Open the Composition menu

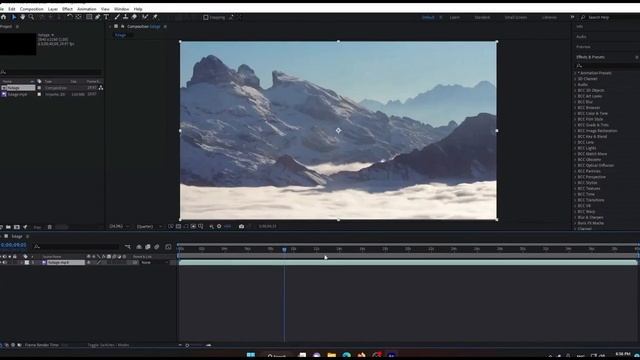[31, 9]
